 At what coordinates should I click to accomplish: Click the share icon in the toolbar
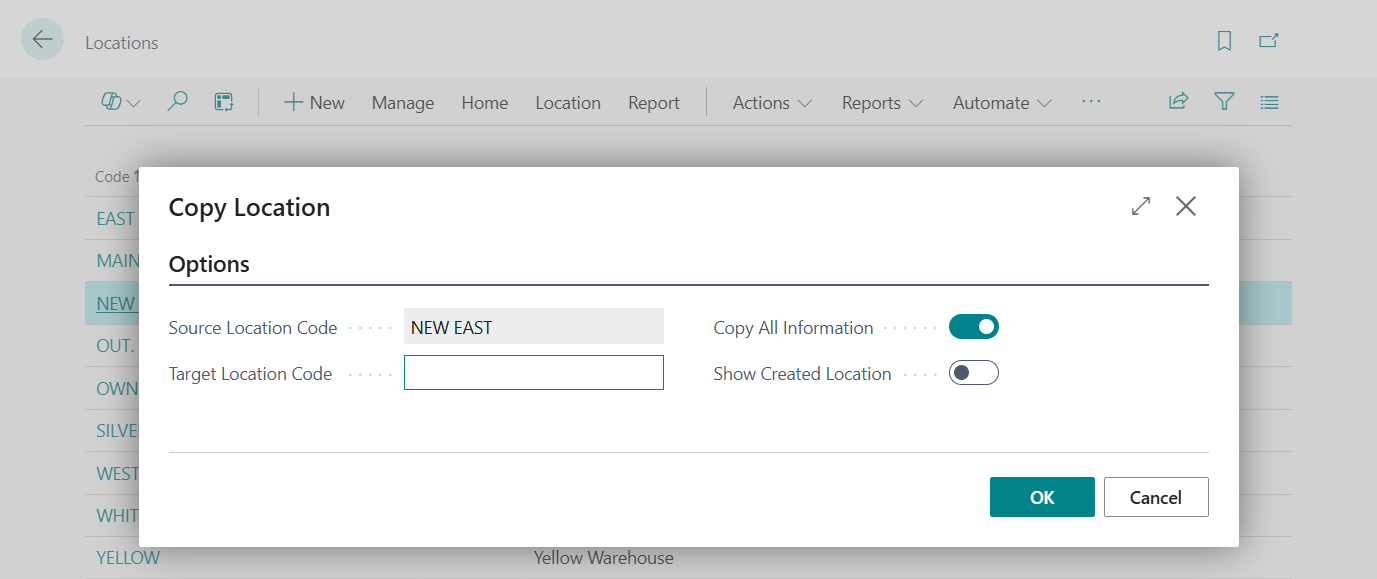coord(1178,101)
